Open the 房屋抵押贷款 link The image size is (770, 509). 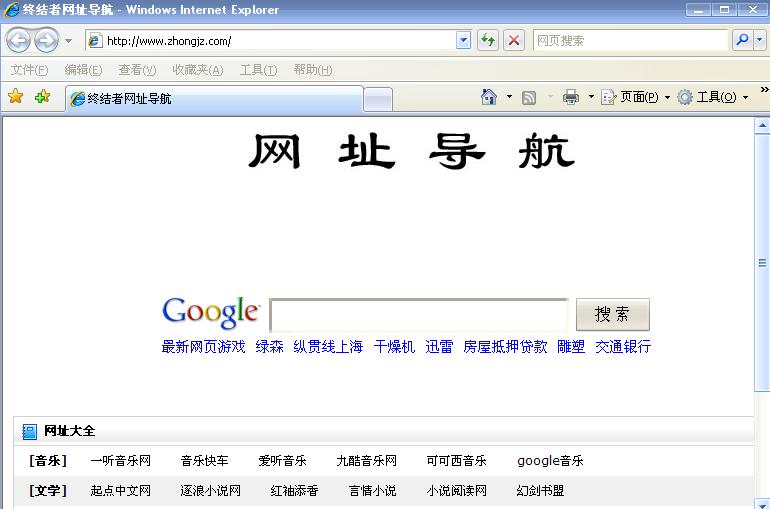(x=505, y=347)
